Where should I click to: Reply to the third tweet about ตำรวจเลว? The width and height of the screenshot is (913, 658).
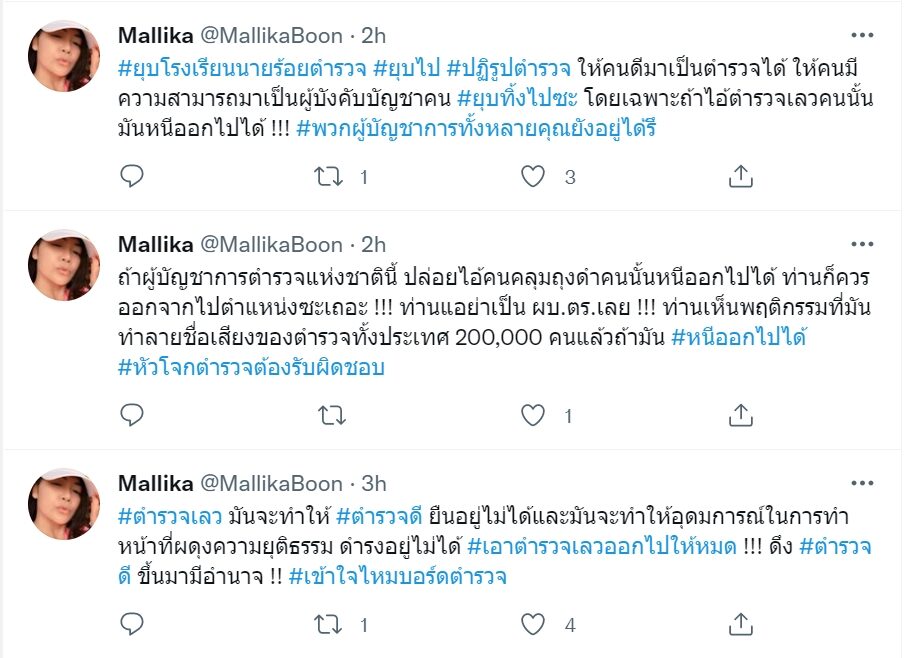tap(132, 625)
